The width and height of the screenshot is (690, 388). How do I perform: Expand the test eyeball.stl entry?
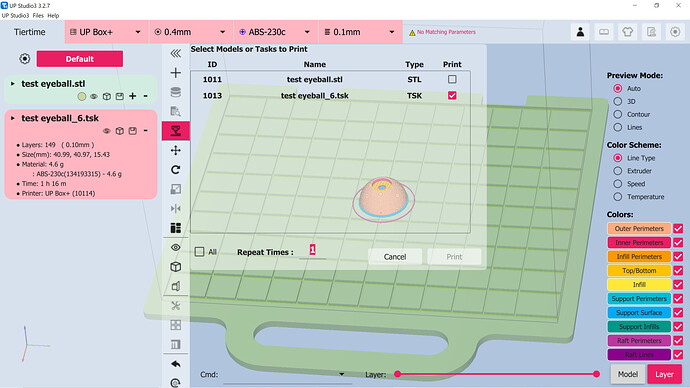[x=13, y=84]
